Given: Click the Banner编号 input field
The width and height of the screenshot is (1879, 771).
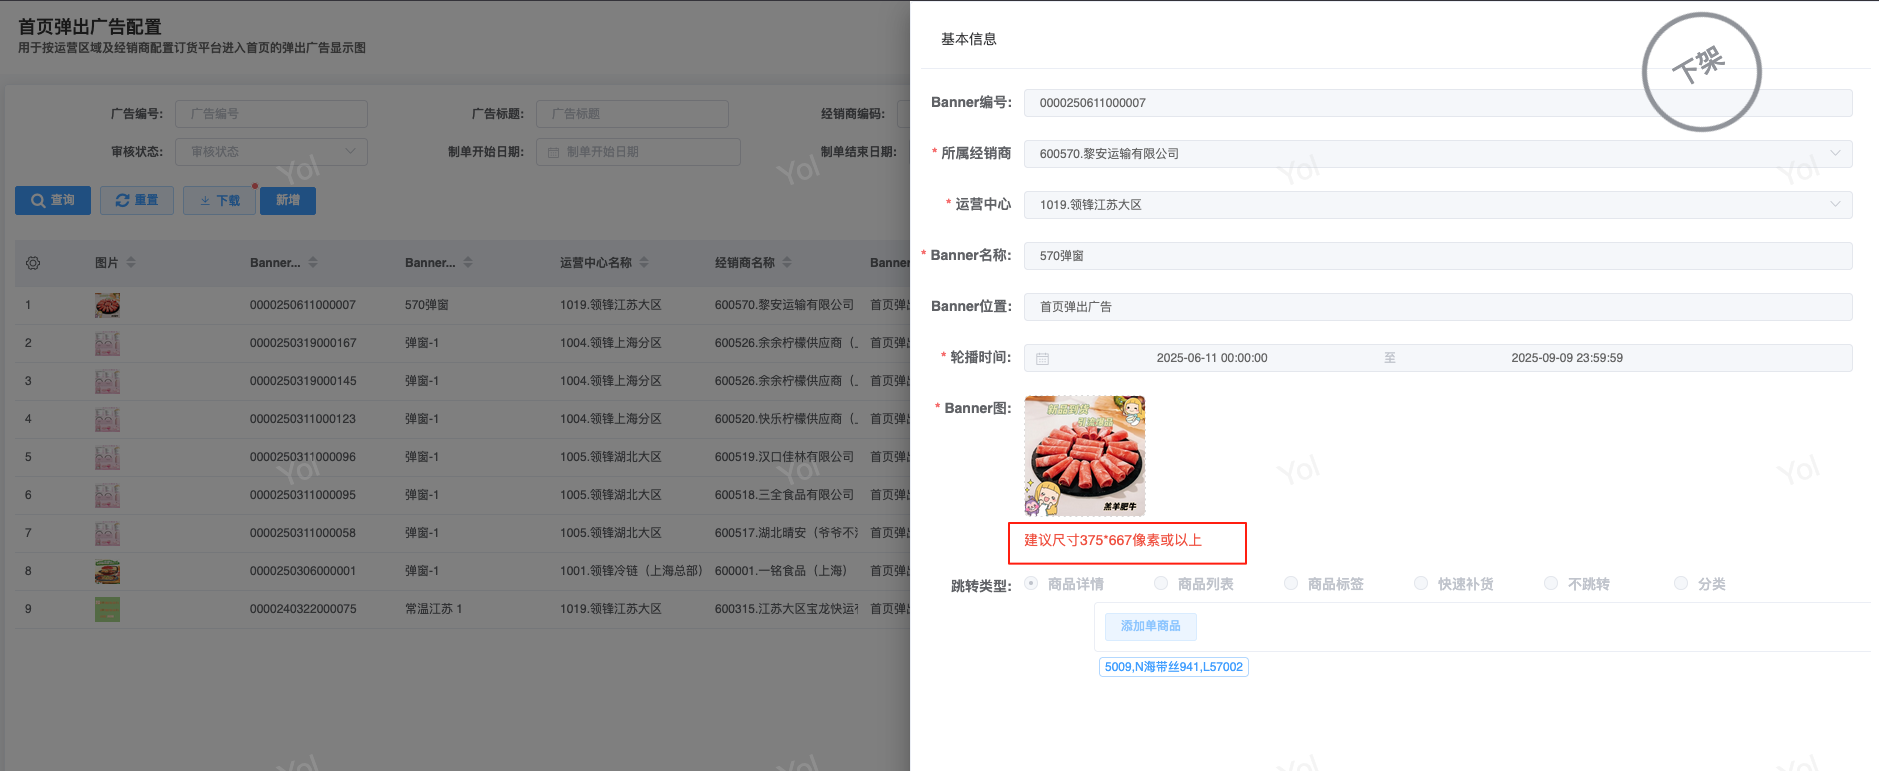Looking at the screenshot, I should coord(1438,103).
